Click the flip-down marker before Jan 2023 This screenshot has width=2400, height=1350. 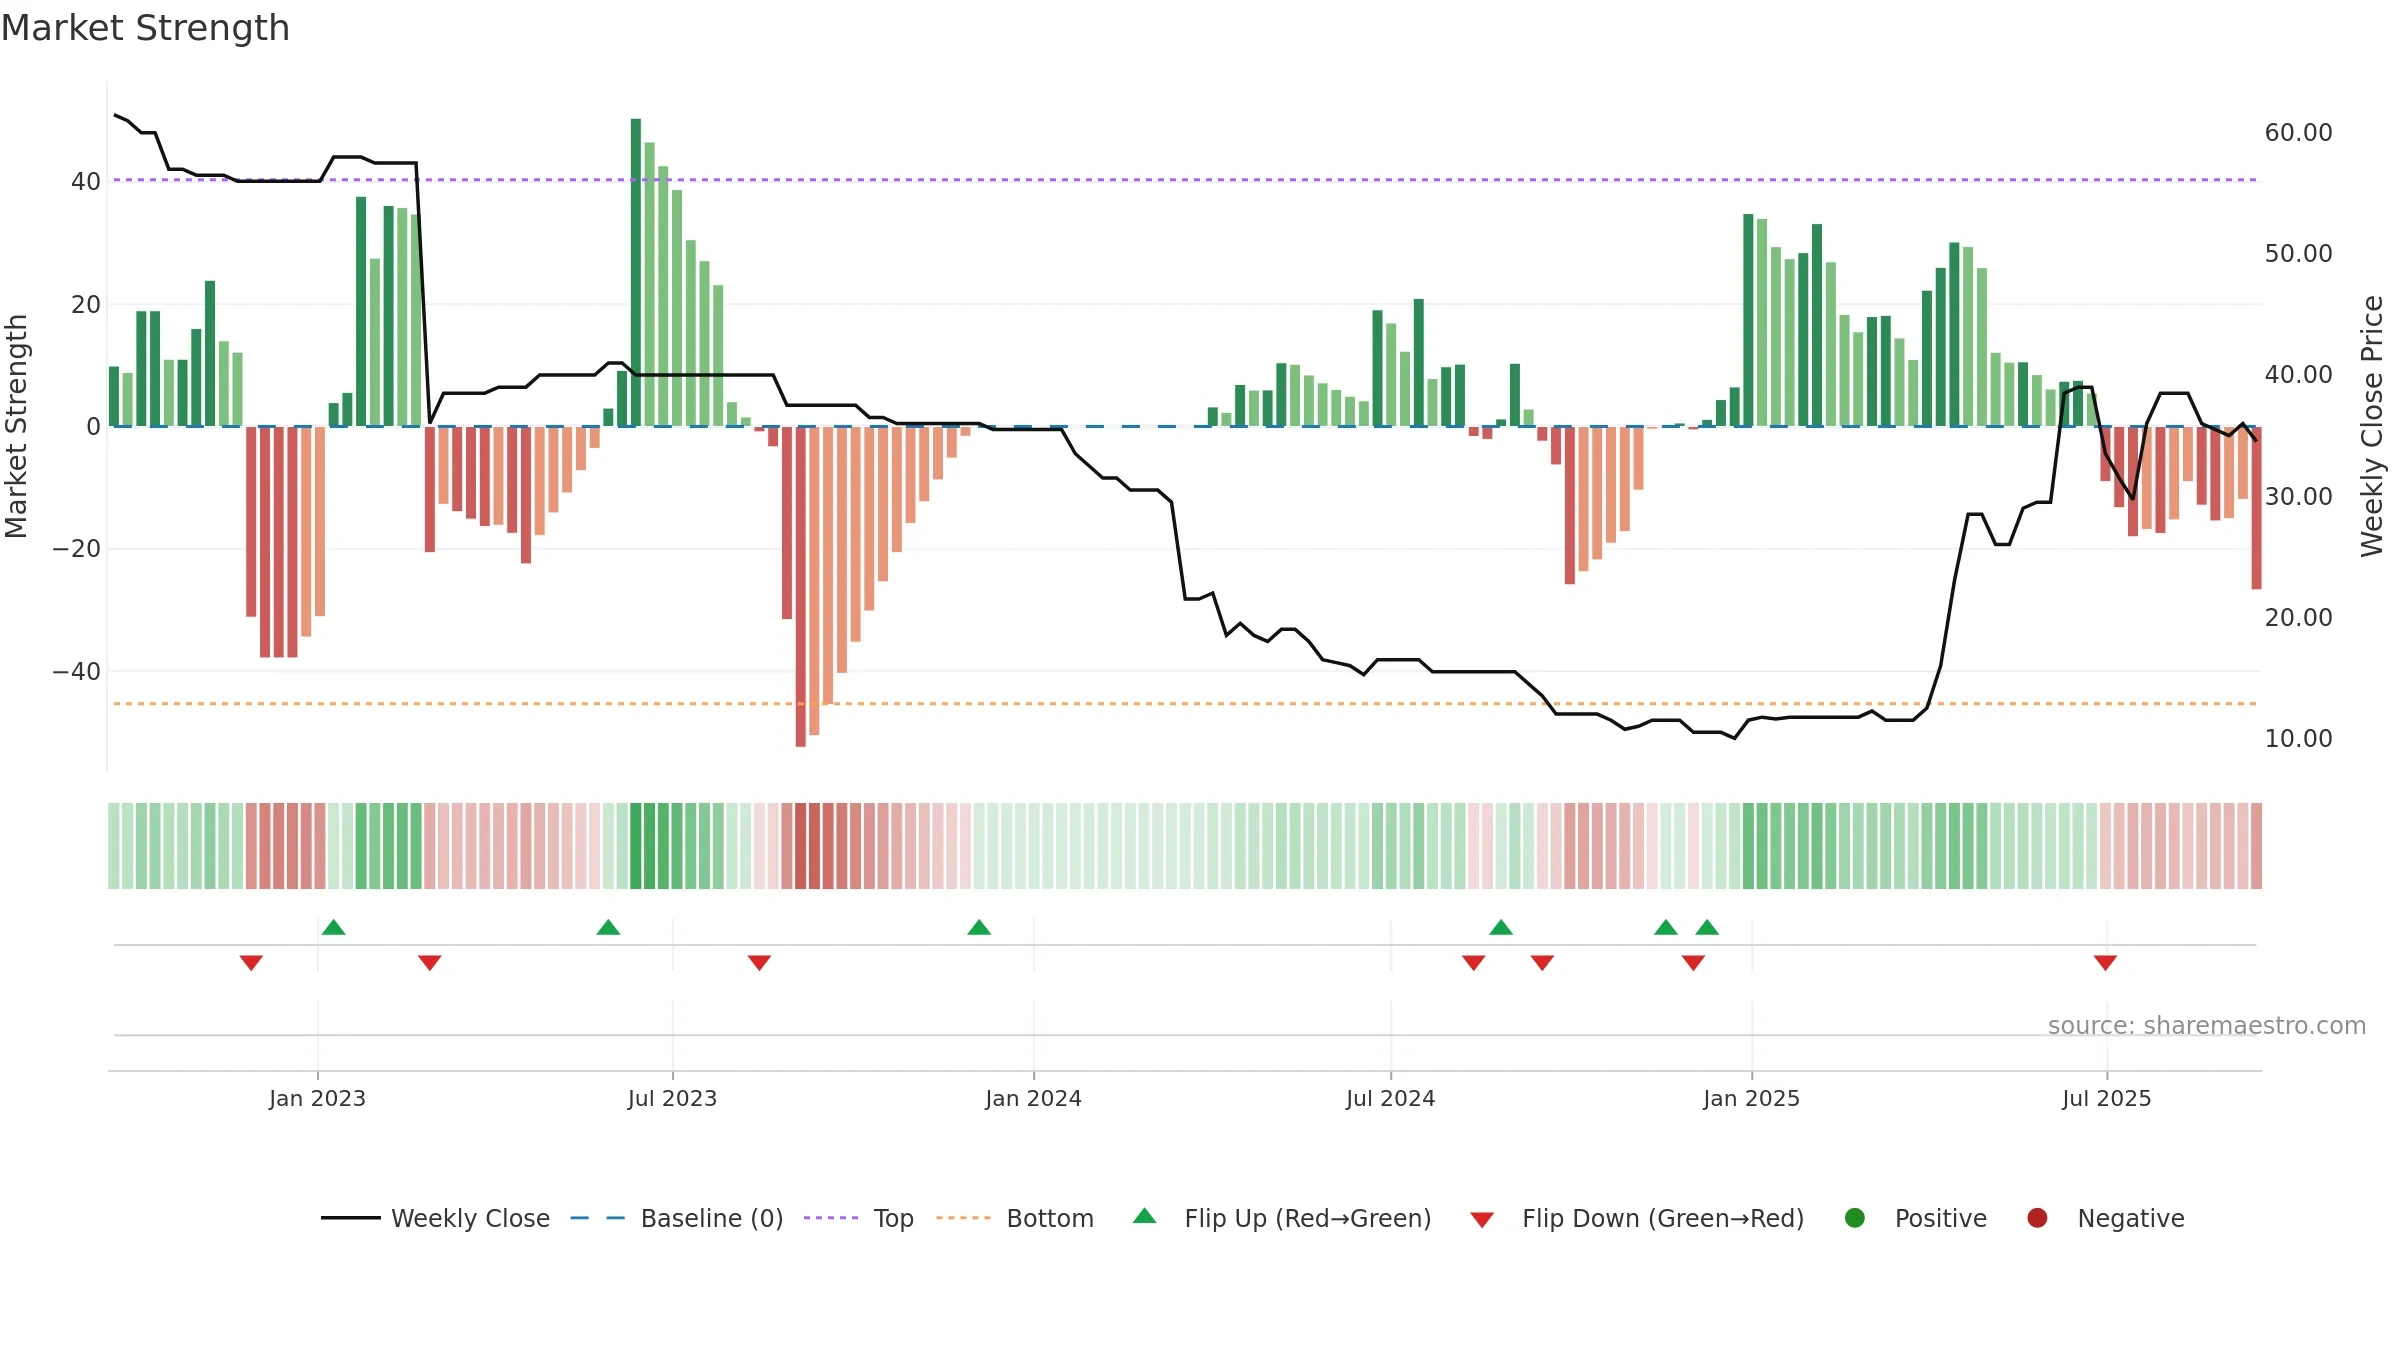coord(251,962)
